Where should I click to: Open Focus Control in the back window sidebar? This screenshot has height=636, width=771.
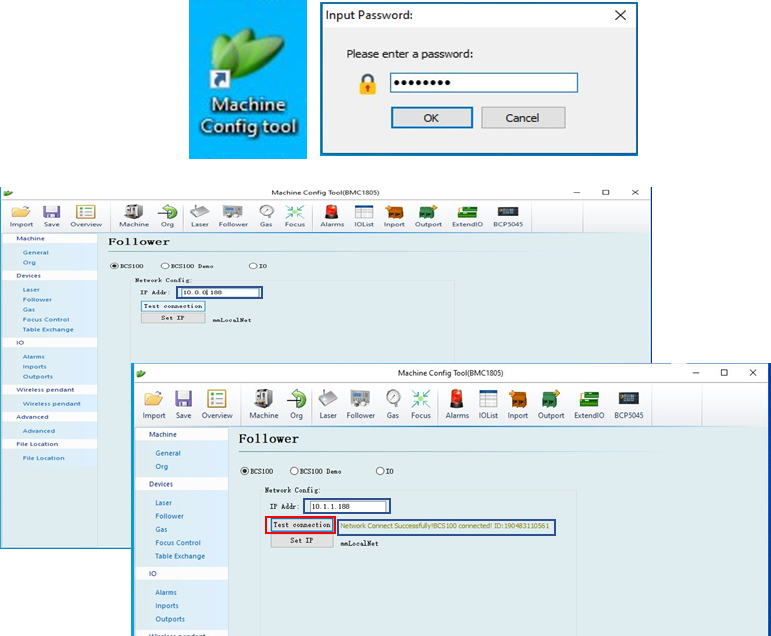(x=46, y=319)
